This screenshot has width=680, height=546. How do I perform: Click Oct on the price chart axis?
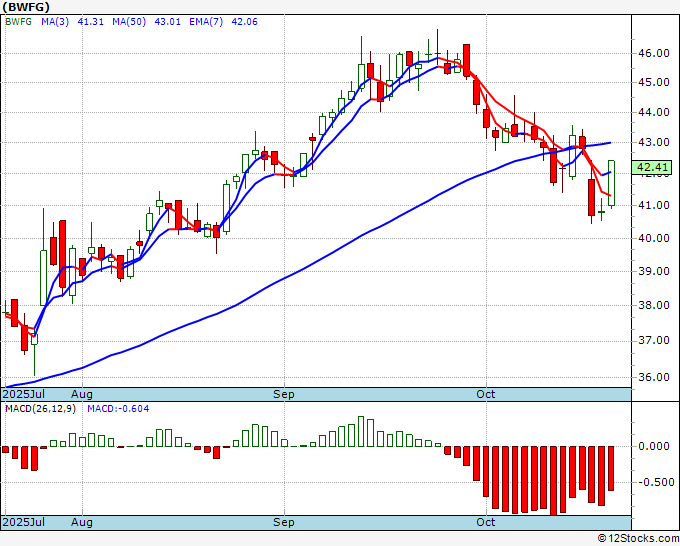(x=485, y=394)
